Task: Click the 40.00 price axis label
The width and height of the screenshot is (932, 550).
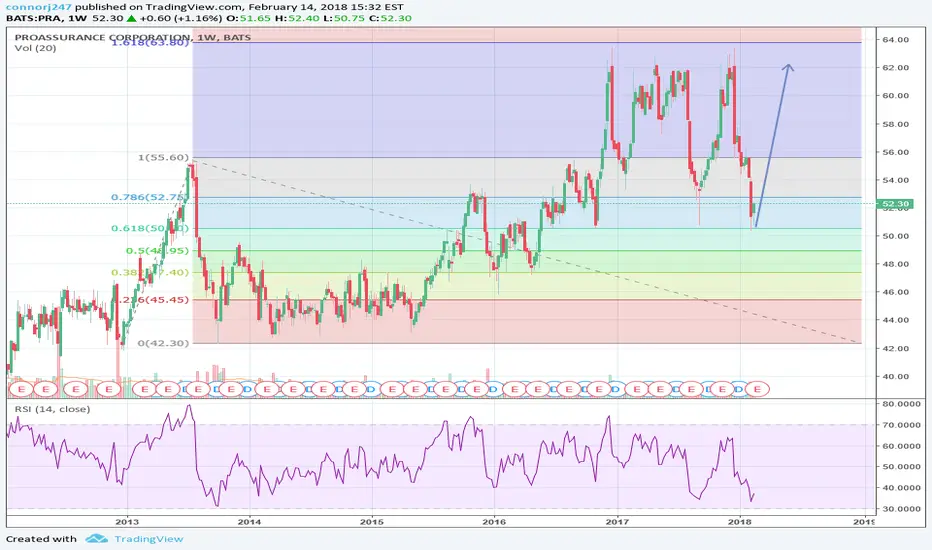Action: (895, 376)
